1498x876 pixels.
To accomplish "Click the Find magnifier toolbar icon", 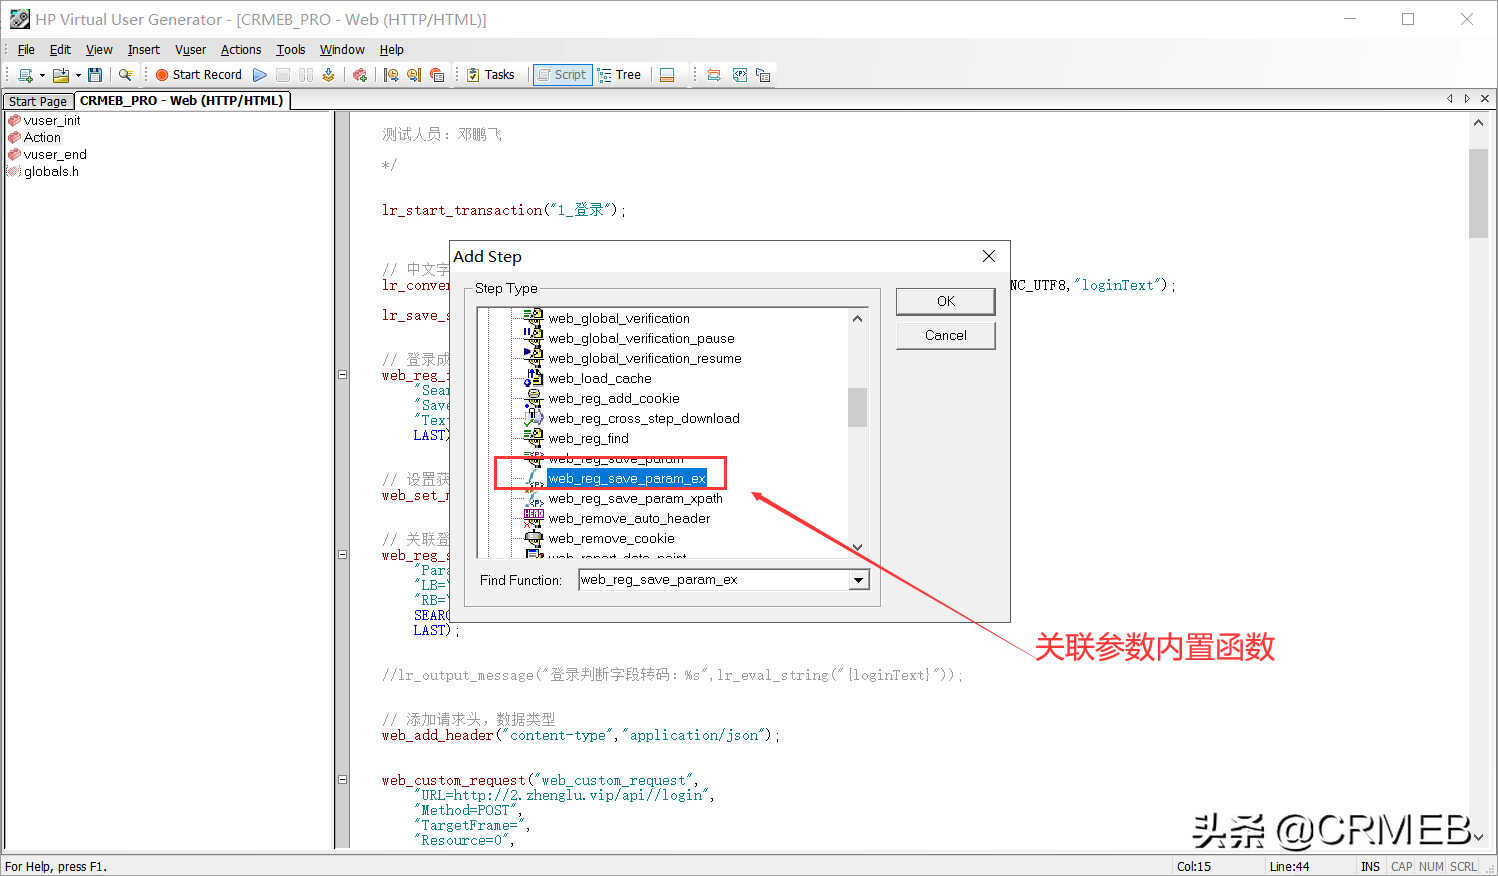I will [x=125, y=75].
